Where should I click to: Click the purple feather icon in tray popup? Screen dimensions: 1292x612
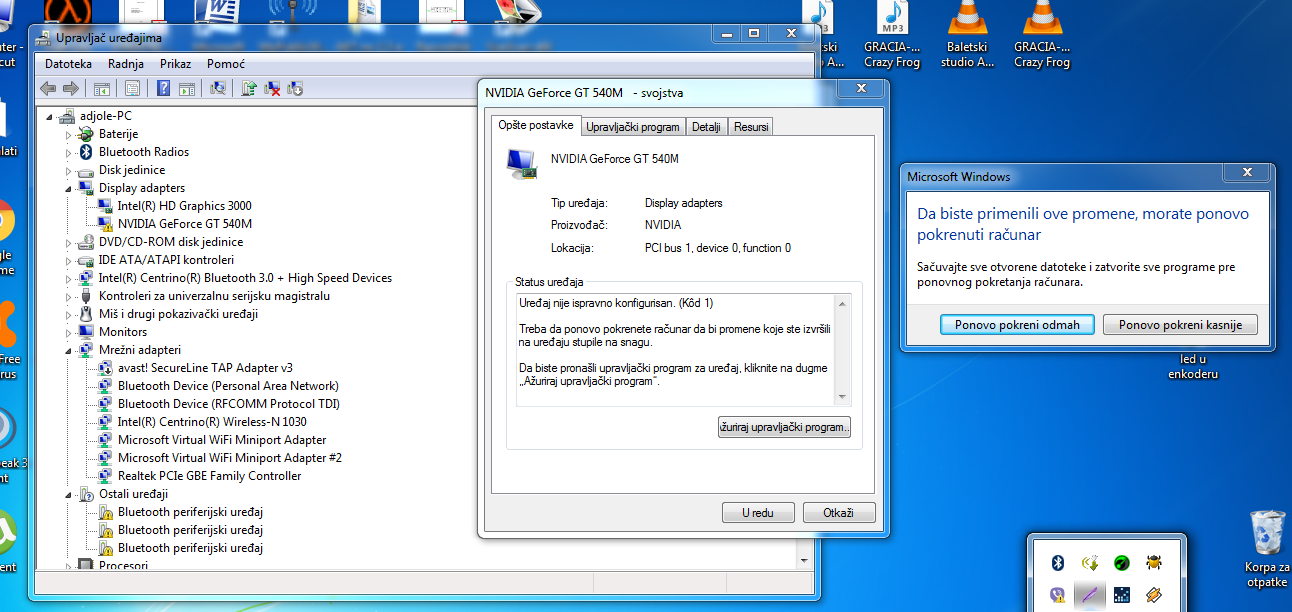click(1089, 595)
